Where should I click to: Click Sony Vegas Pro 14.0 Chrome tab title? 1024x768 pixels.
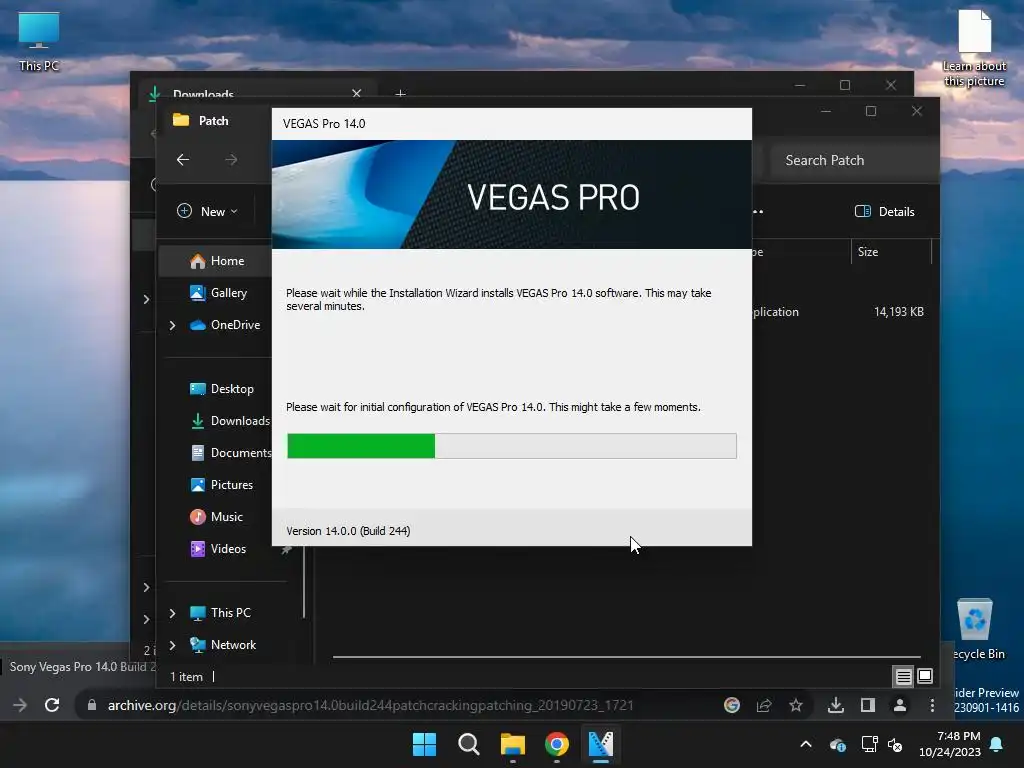(x=82, y=667)
